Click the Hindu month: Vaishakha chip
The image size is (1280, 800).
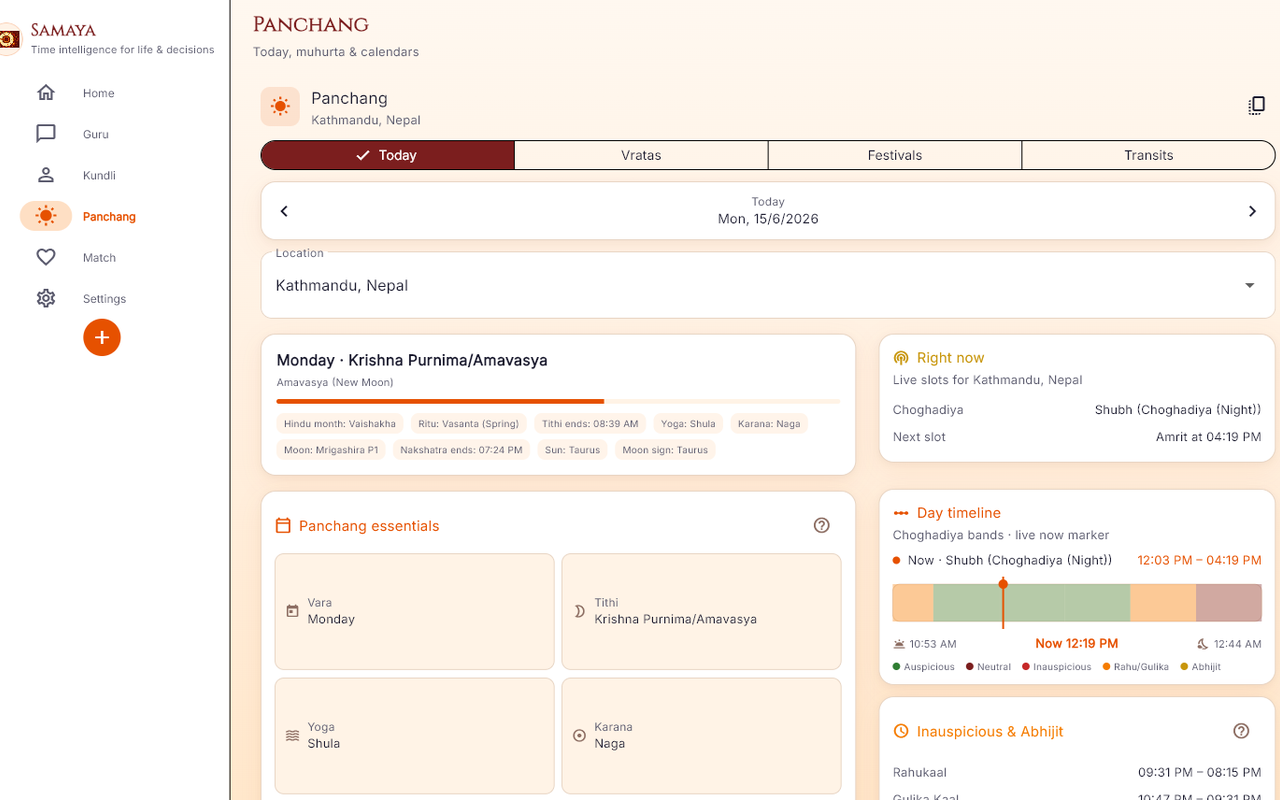[341, 424]
